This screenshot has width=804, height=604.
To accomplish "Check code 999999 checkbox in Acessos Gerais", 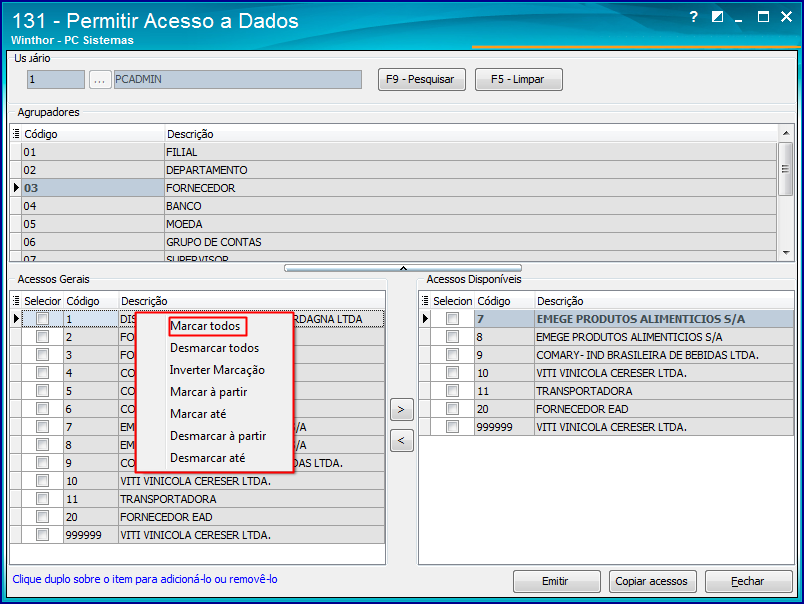I will click(43, 535).
